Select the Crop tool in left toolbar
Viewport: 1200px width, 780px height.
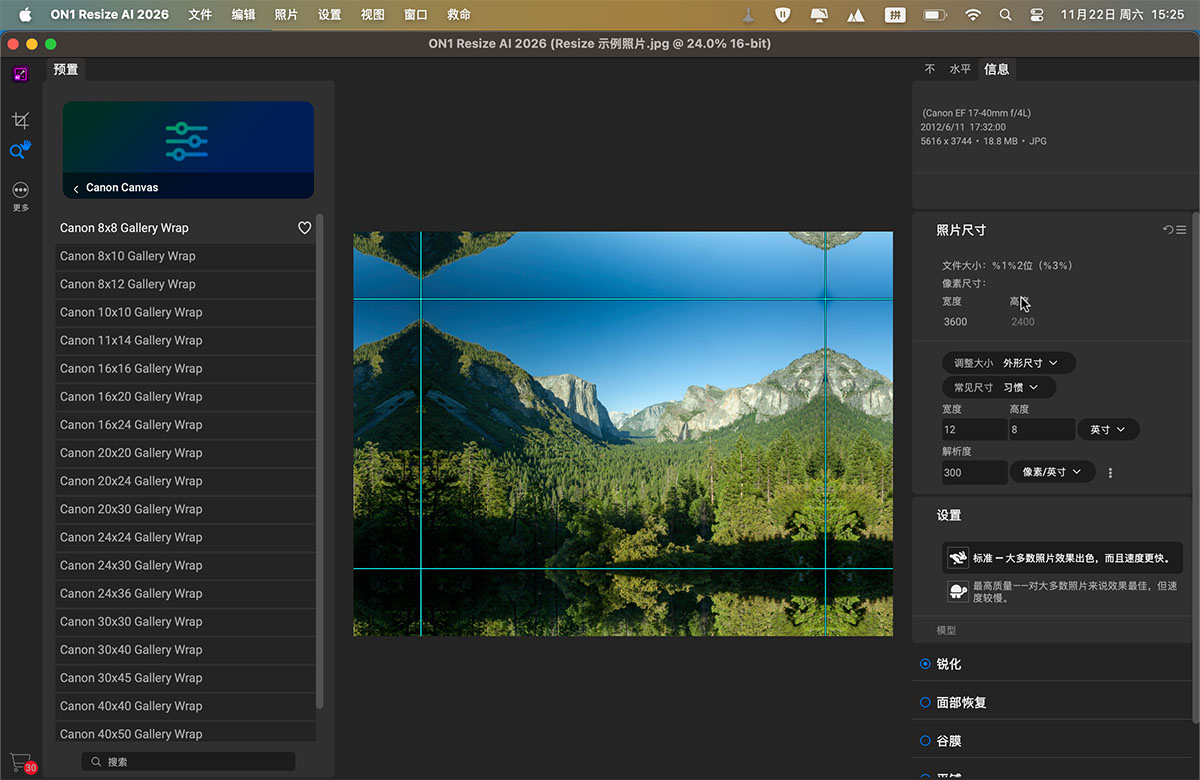tap(20, 120)
